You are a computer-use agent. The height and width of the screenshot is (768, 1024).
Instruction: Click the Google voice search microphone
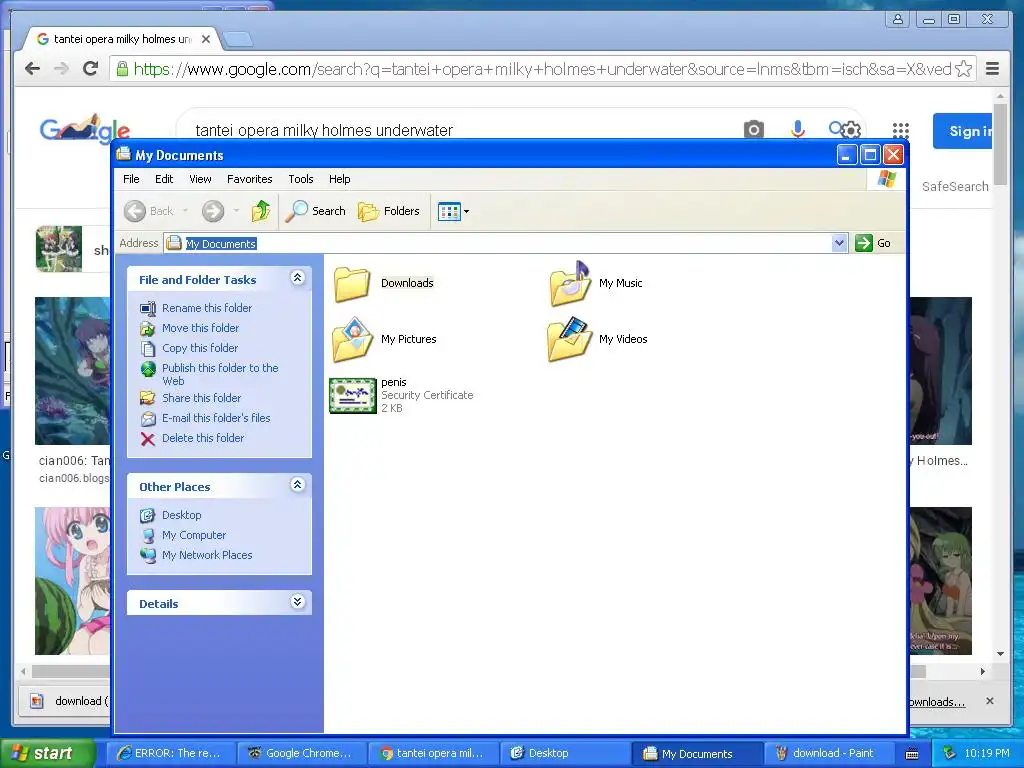click(x=797, y=129)
